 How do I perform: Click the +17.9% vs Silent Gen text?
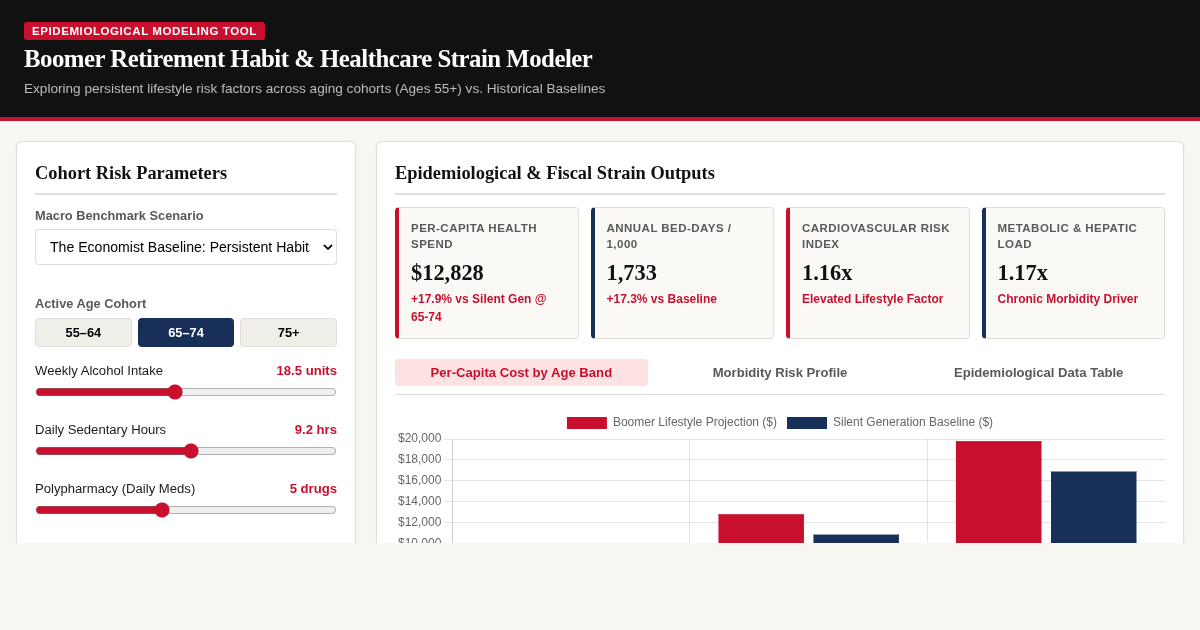click(x=479, y=308)
